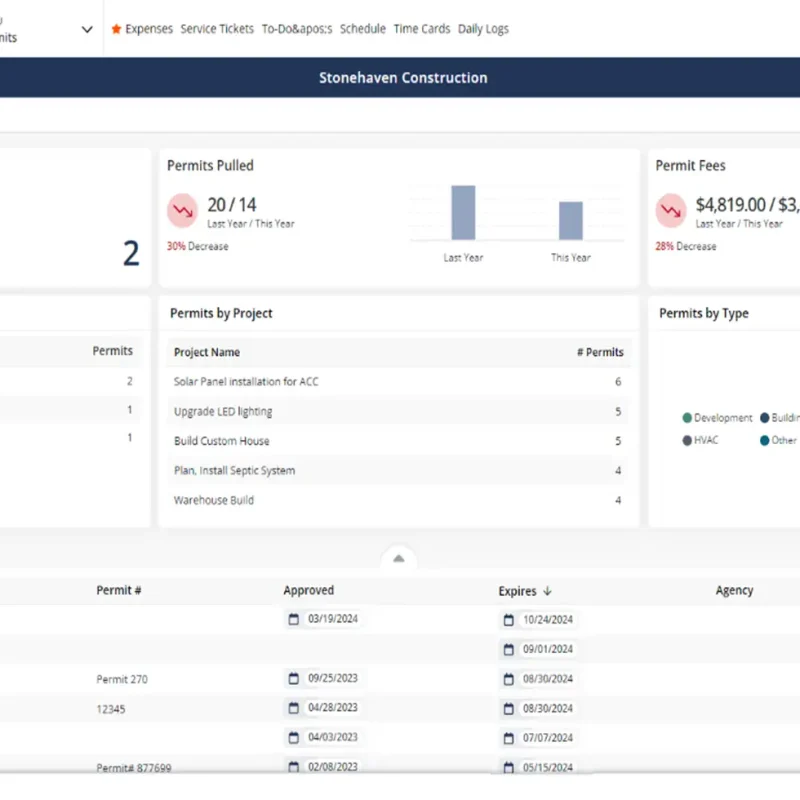Click permit number 12345 cell
The width and height of the screenshot is (800, 800).
[111, 709]
